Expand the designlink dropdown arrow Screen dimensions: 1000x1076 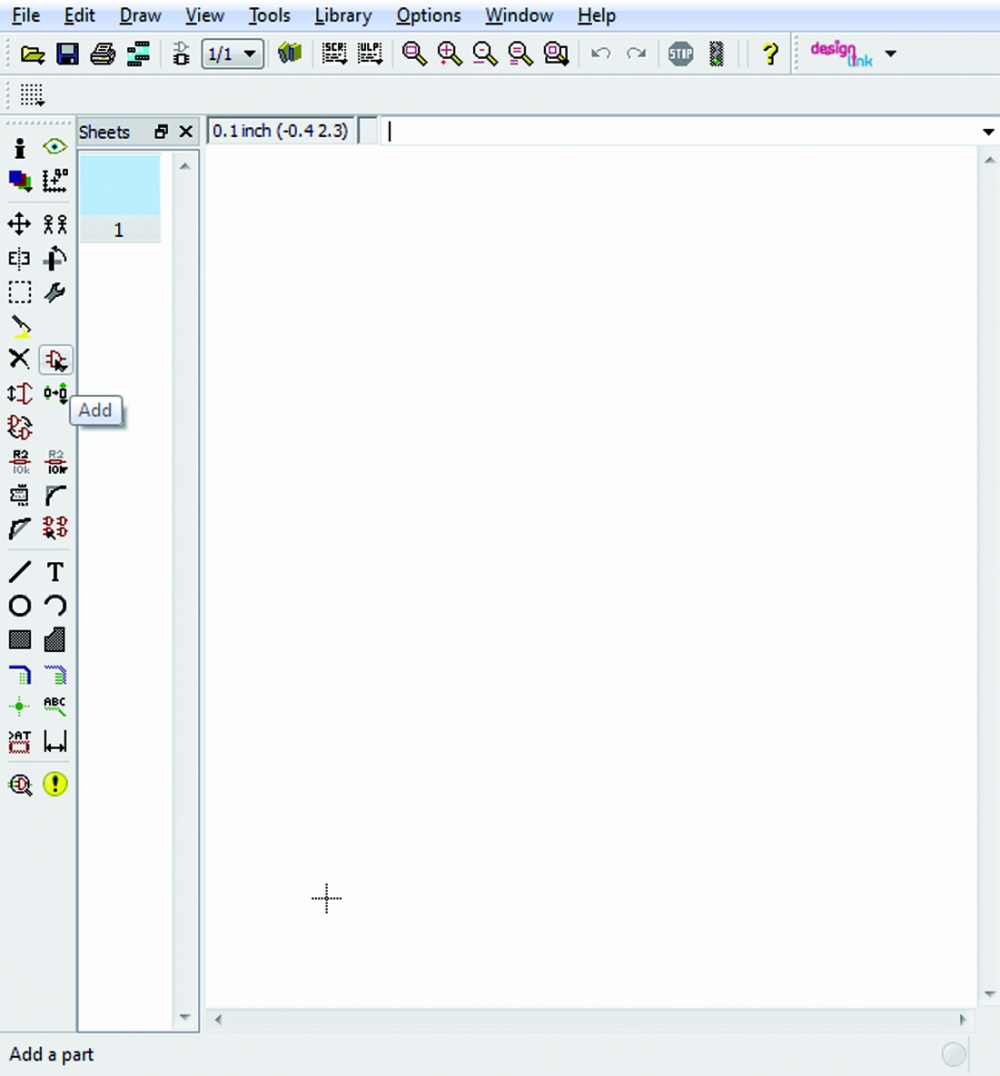(890, 54)
